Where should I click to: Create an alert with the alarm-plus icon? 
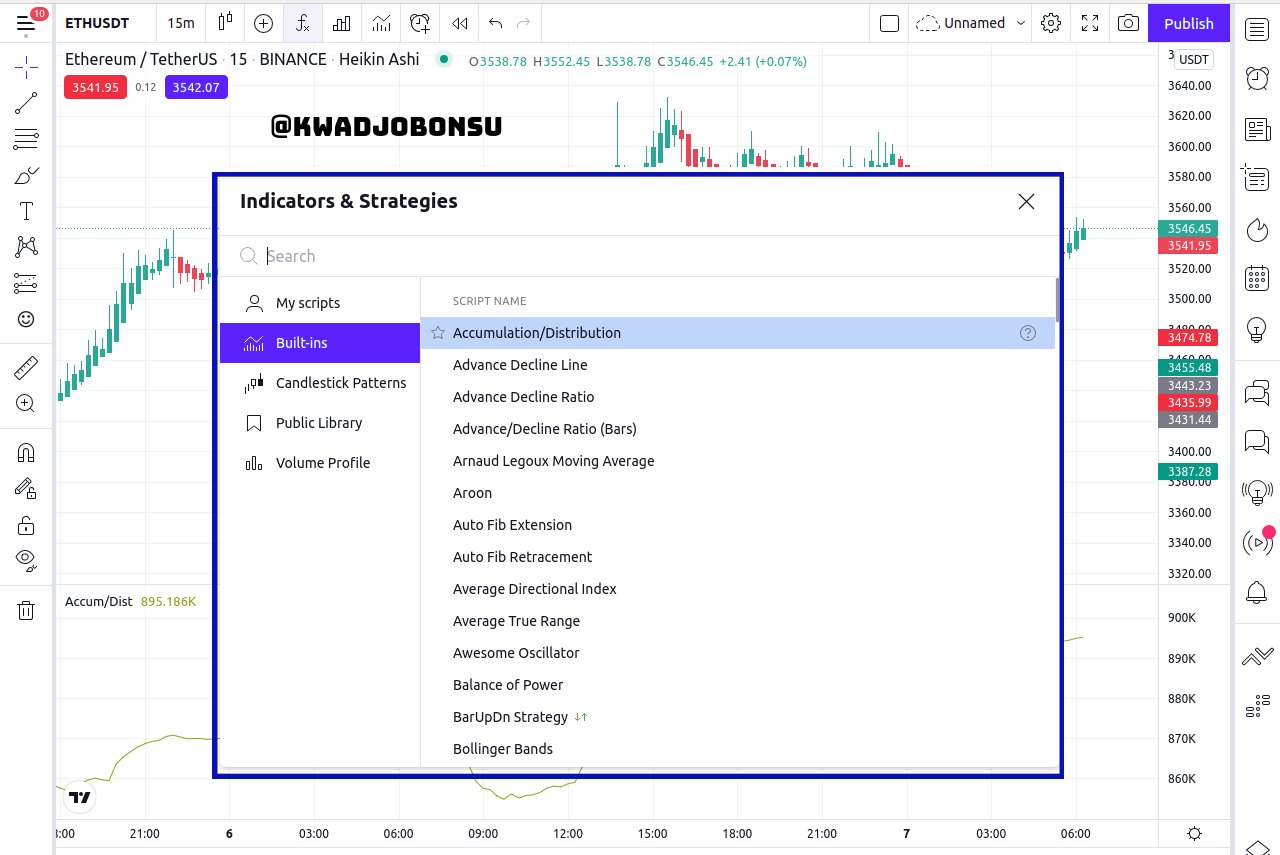420,22
